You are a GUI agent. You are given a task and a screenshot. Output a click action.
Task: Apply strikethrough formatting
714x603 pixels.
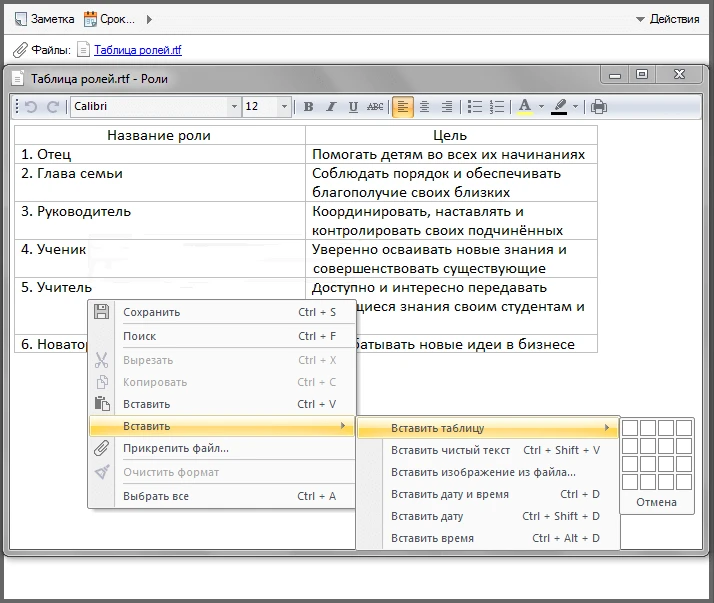coord(375,107)
